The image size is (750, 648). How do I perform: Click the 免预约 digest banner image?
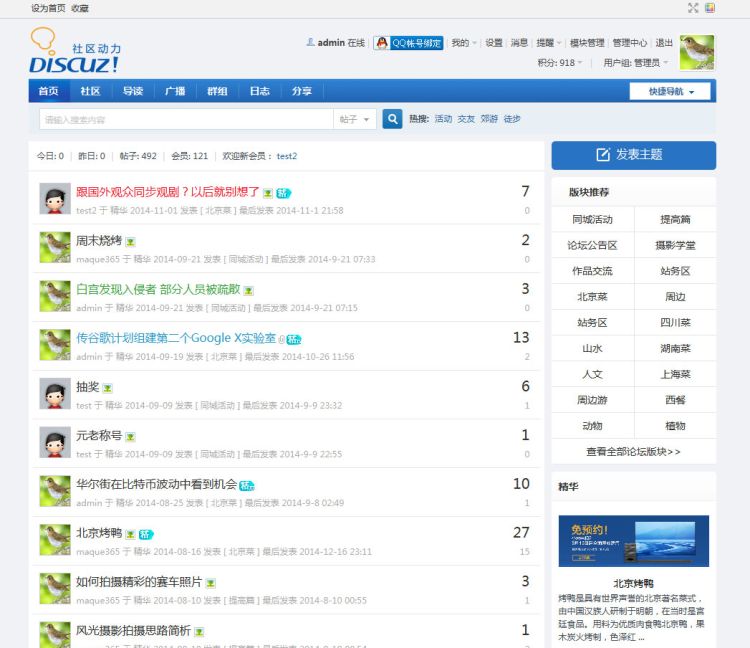634,541
